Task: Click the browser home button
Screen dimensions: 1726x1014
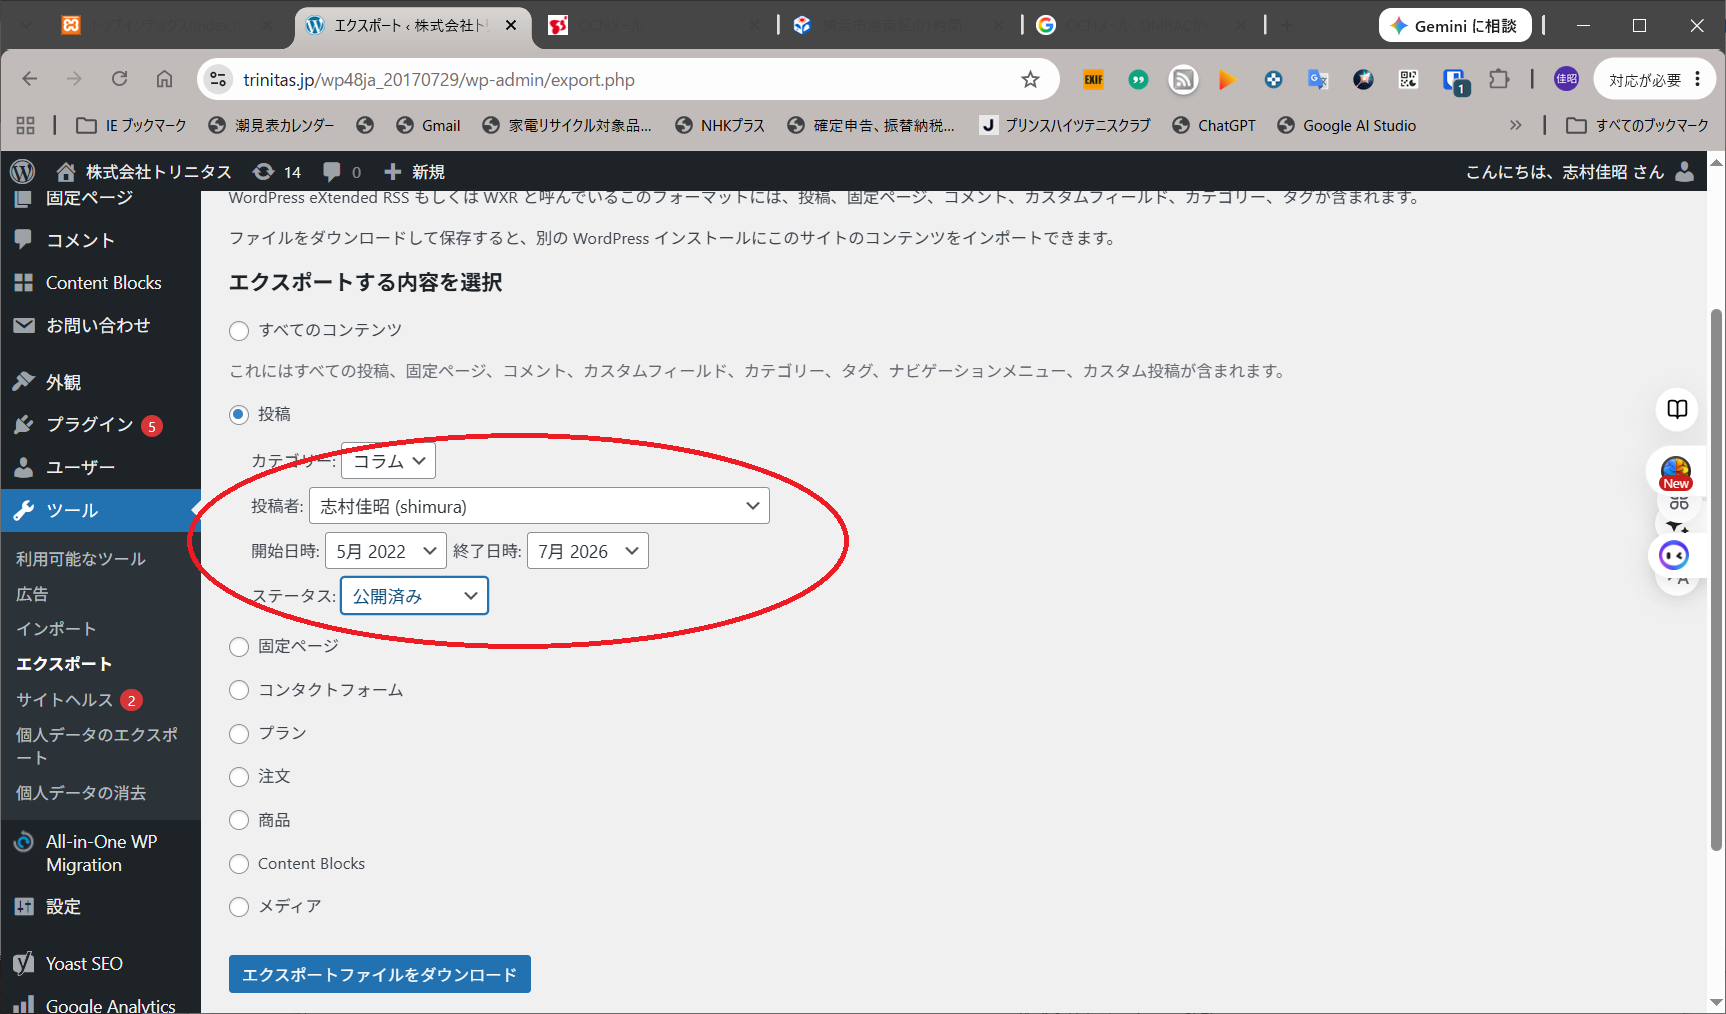Action: (x=164, y=79)
